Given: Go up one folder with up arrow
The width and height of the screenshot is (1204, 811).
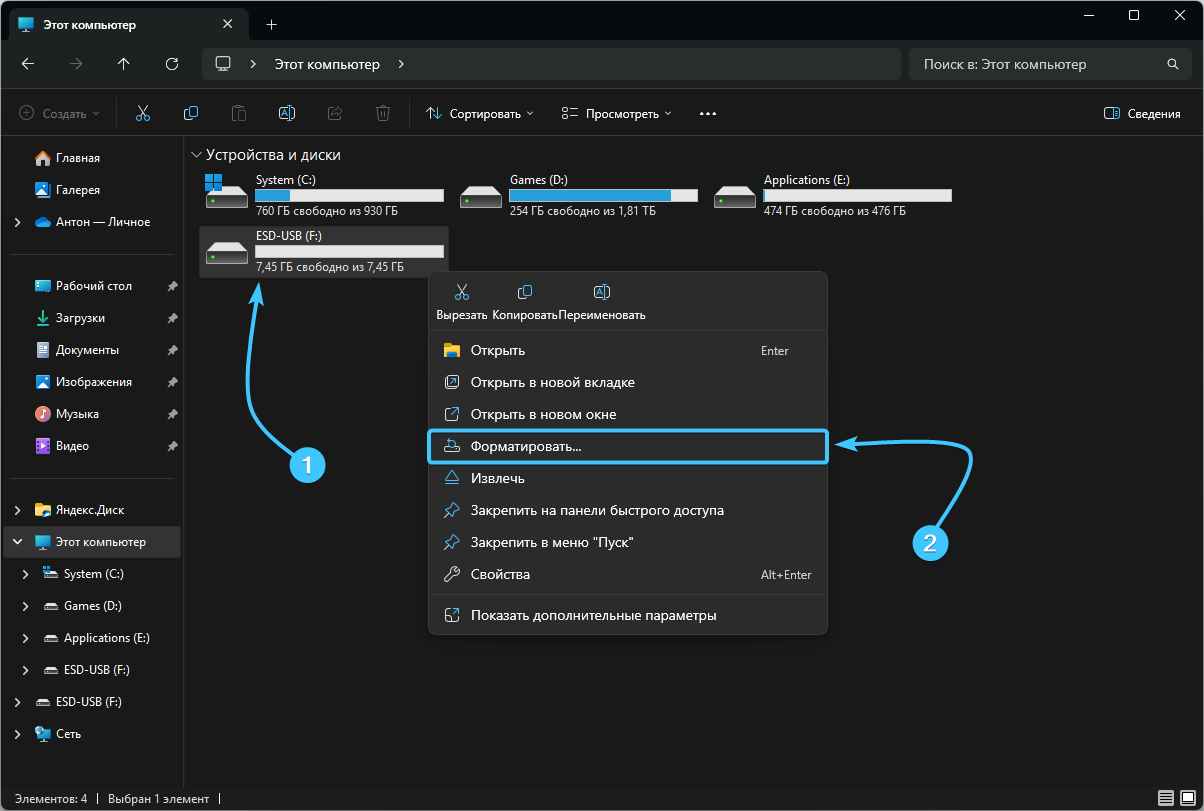Looking at the screenshot, I should [x=124, y=64].
